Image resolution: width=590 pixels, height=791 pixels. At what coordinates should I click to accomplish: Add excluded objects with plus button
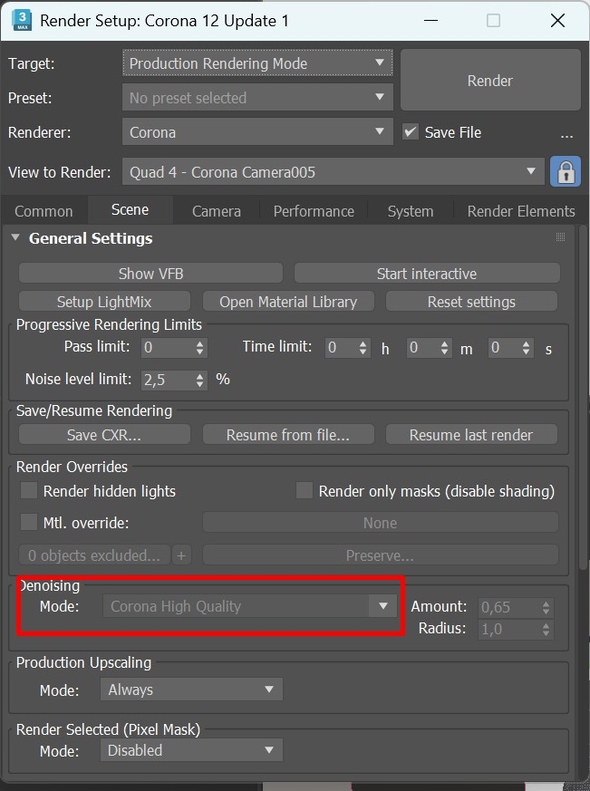pyautogui.click(x=182, y=555)
